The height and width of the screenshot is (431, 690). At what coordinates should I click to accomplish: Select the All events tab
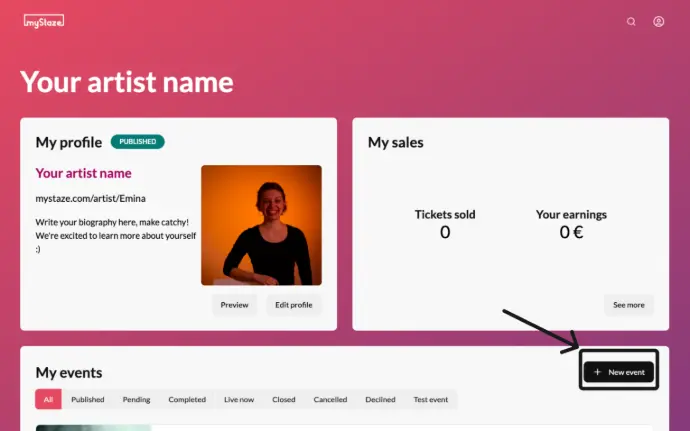(48, 399)
